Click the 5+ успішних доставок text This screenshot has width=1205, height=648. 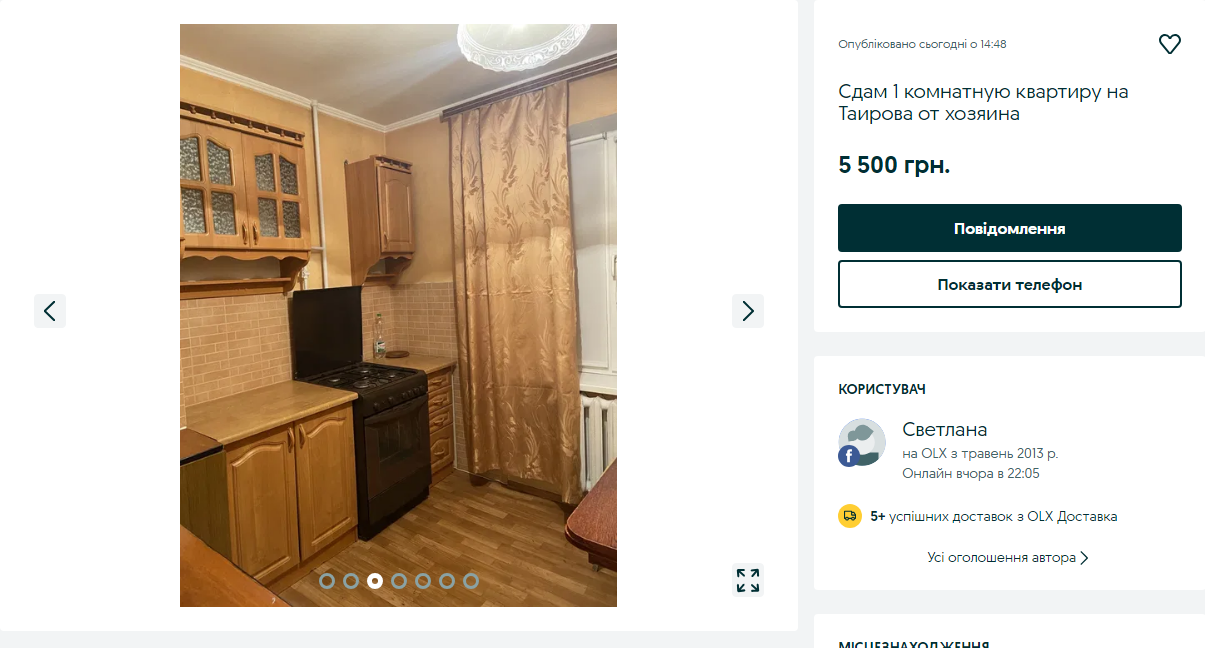(994, 517)
